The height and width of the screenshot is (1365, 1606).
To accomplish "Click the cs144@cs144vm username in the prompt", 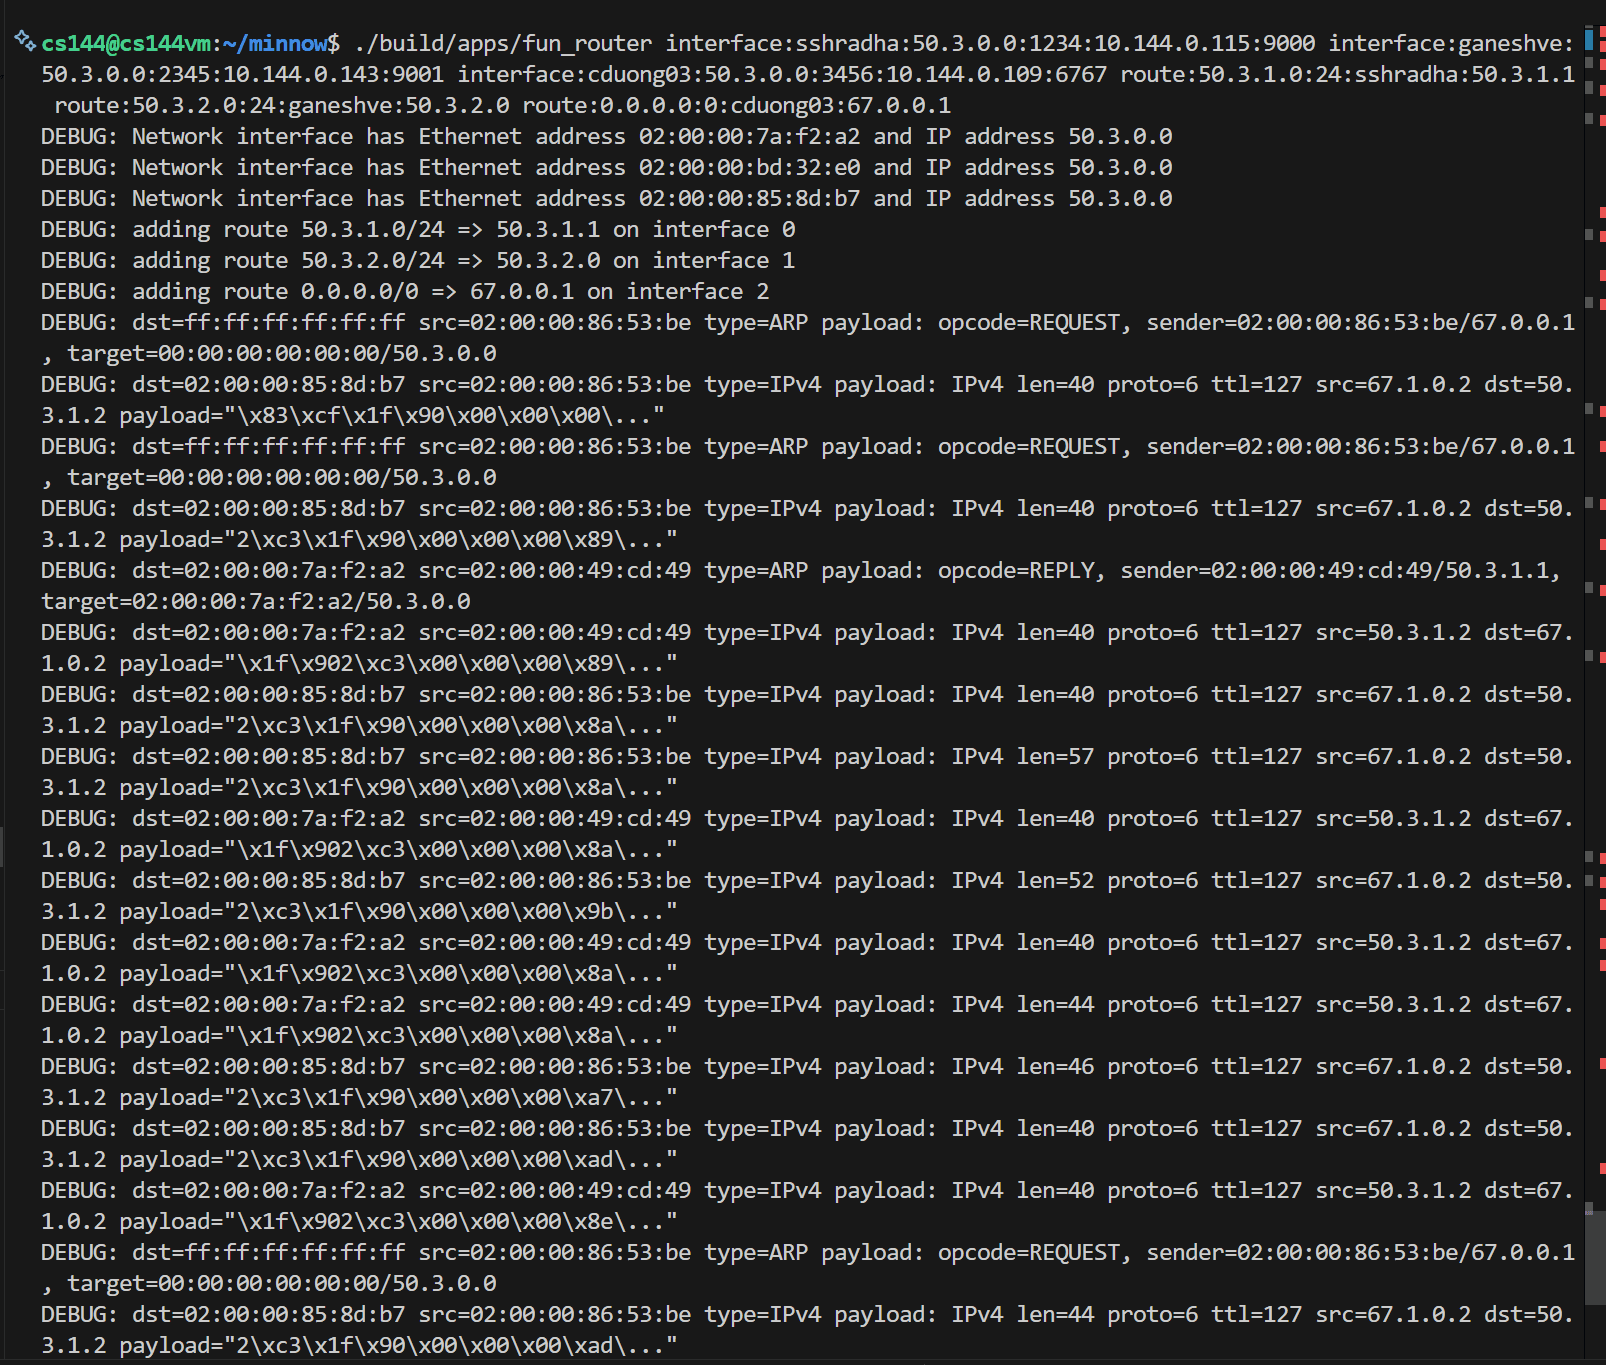I will (126, 43).
